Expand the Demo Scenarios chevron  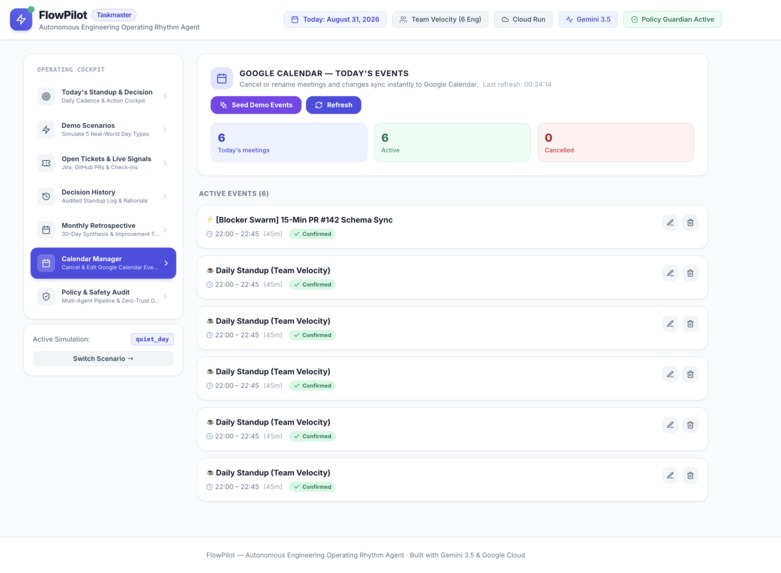(165, 130)
